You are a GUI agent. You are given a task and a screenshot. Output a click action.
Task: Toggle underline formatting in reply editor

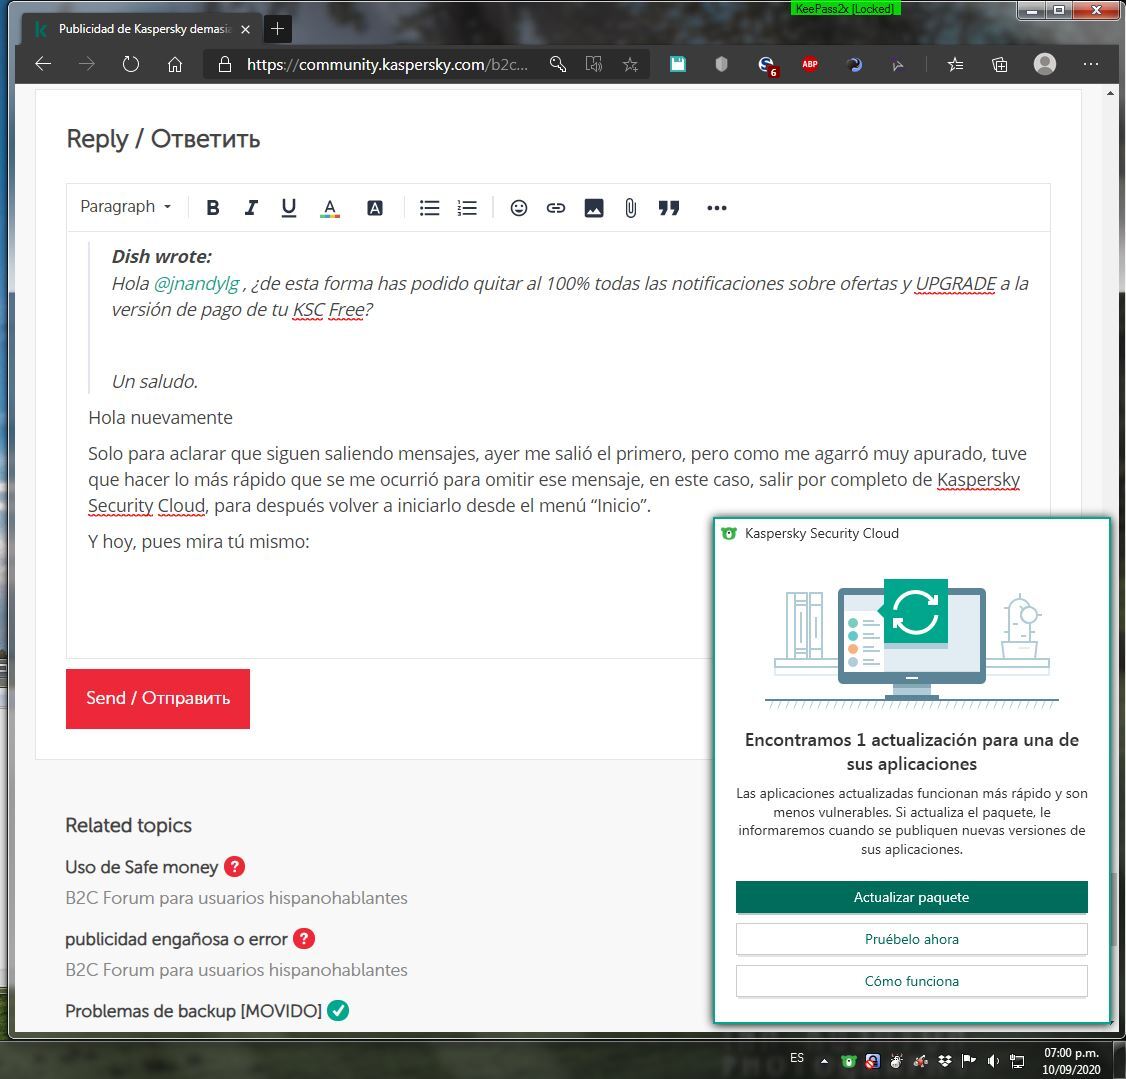289,207
